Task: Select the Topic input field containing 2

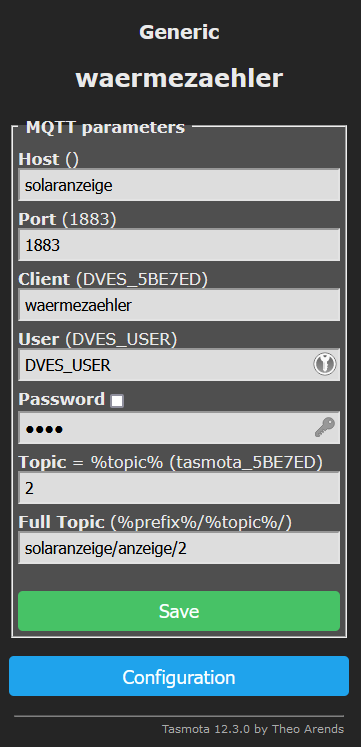Action: 179,488
